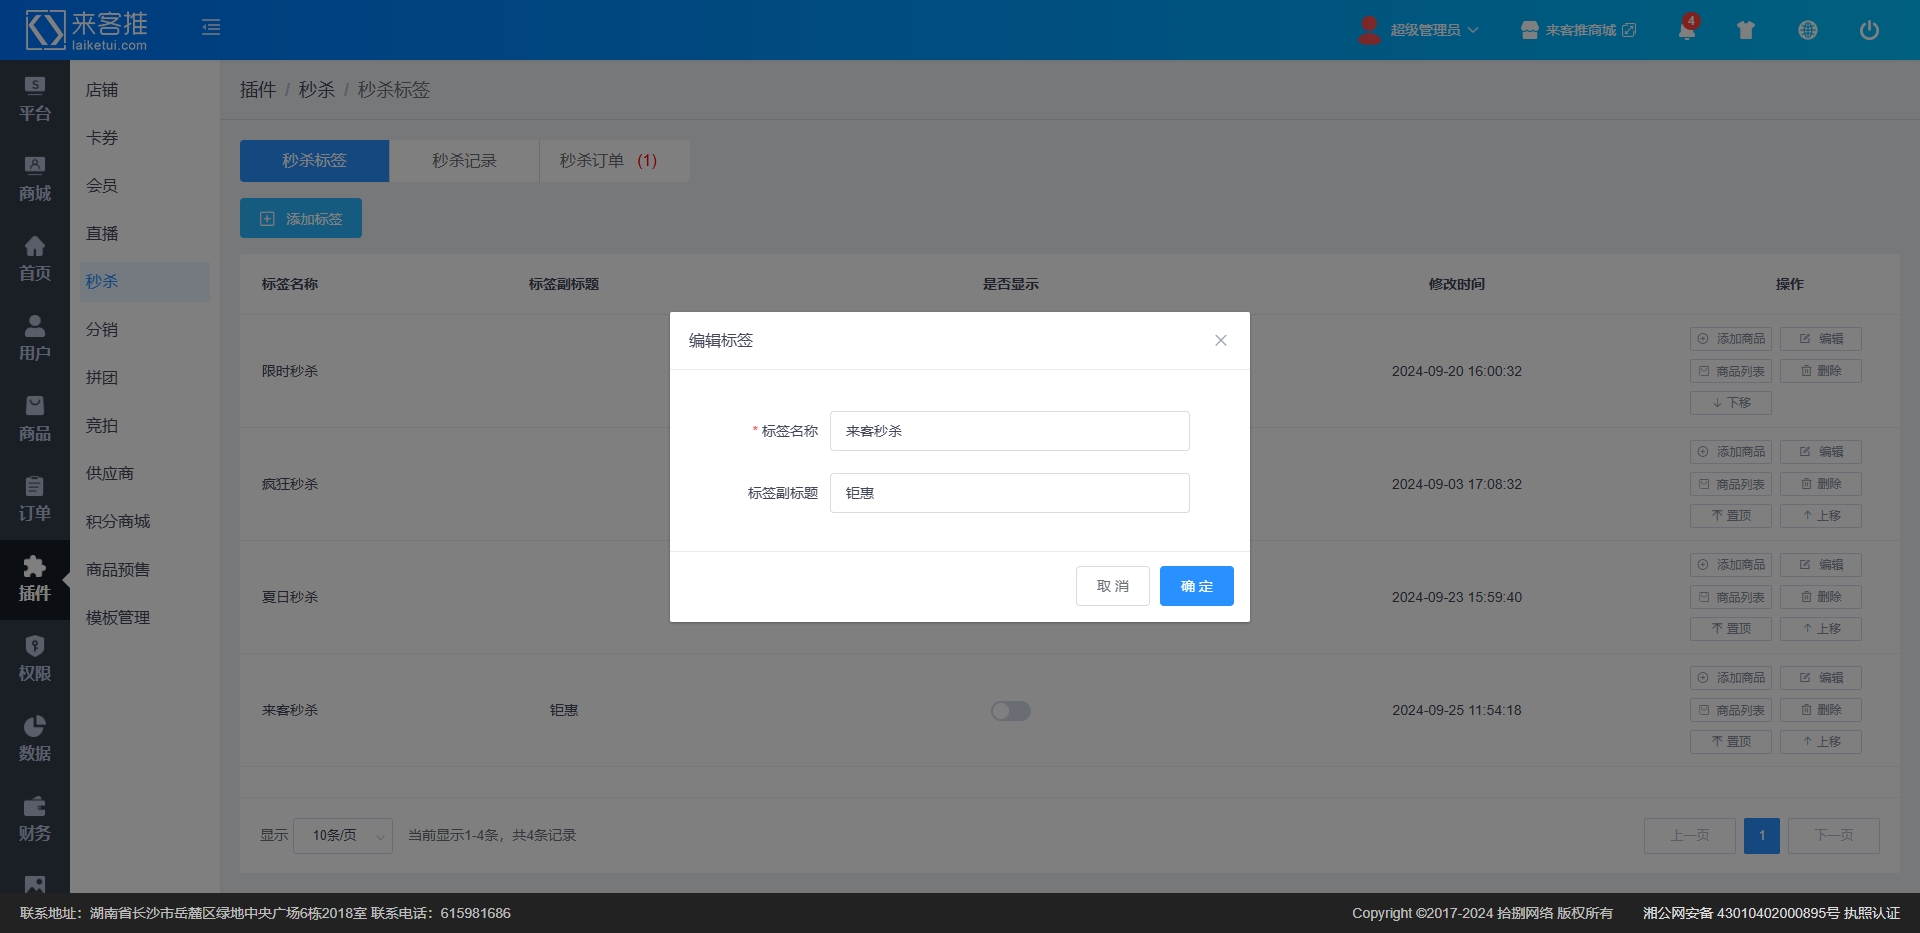Click the 标签副标题 input field
The height and width of the screenshot is (933, 1920).
tap(1009, 493)
